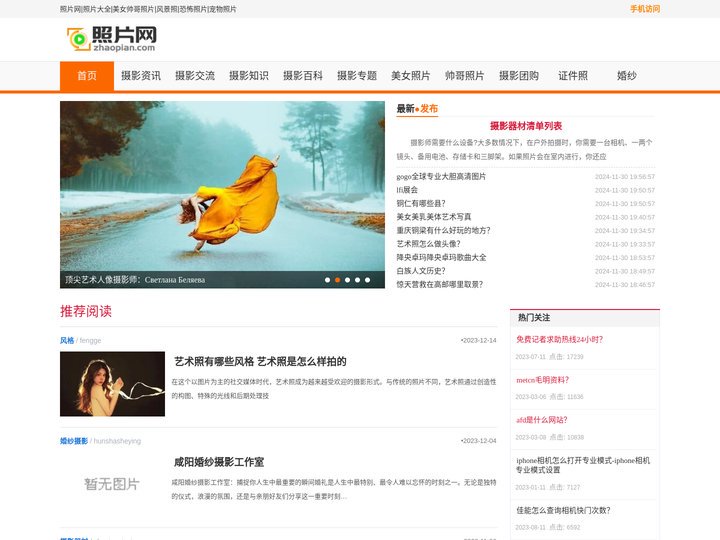This screenshot has width=720, height=540.
Task: Open the 咸阳婚纱摄影工作室 article title
Action: 219,462
